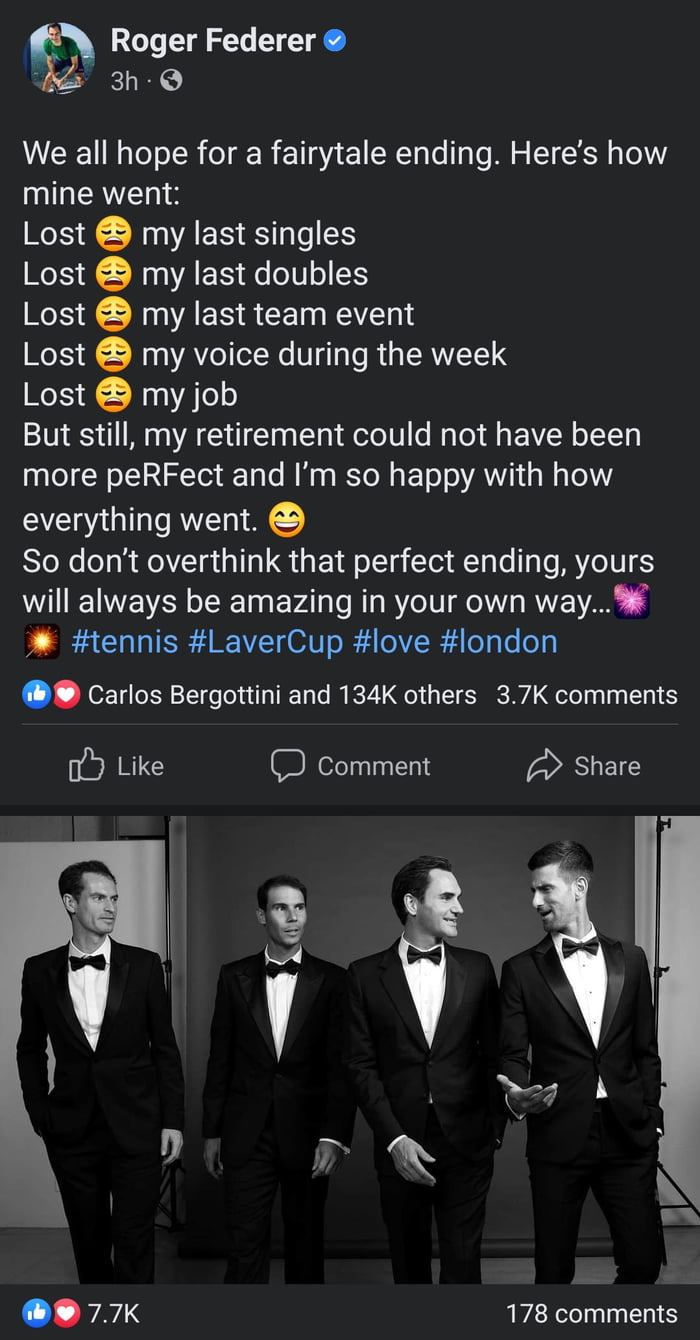This screenshot has width=700, height=1340.
Task: Open the #LaverCup hashtag
Action: point(265,641)
